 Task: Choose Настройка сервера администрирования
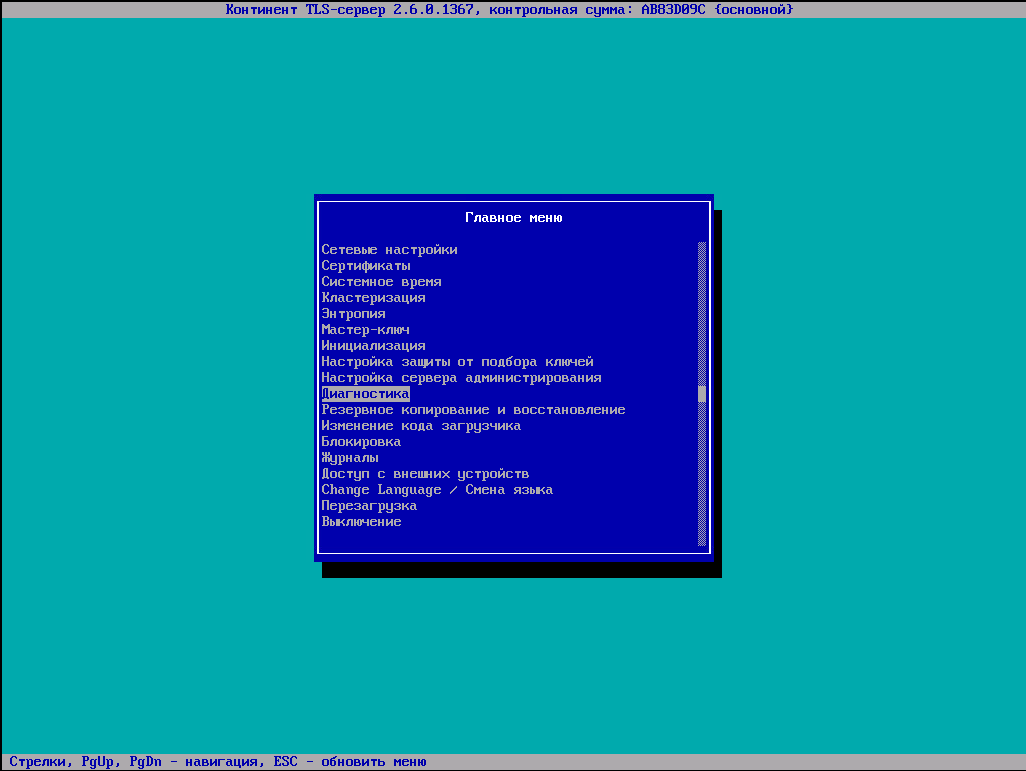(x=461, y=378)
